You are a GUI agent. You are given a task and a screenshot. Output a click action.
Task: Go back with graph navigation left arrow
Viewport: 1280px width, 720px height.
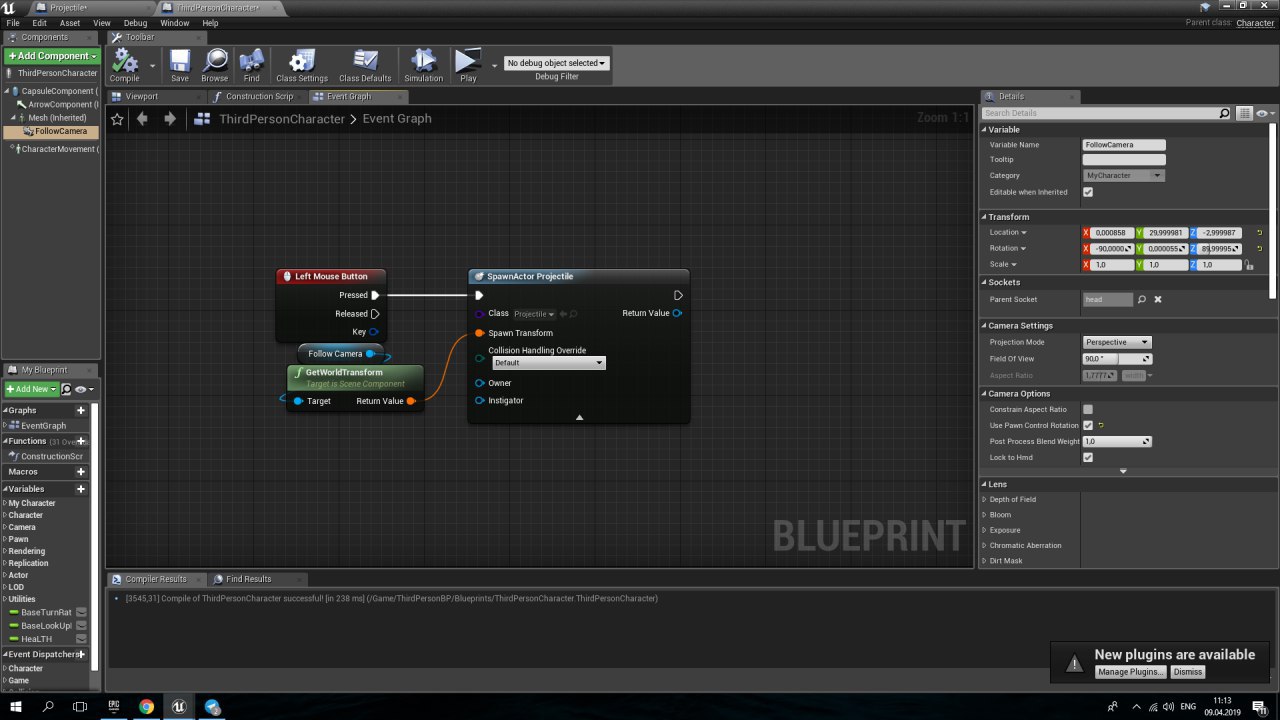[x=142, y=119]
